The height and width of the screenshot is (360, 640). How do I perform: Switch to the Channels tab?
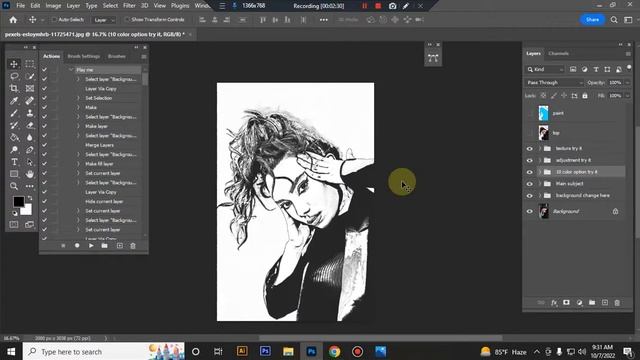click(558, 53)
